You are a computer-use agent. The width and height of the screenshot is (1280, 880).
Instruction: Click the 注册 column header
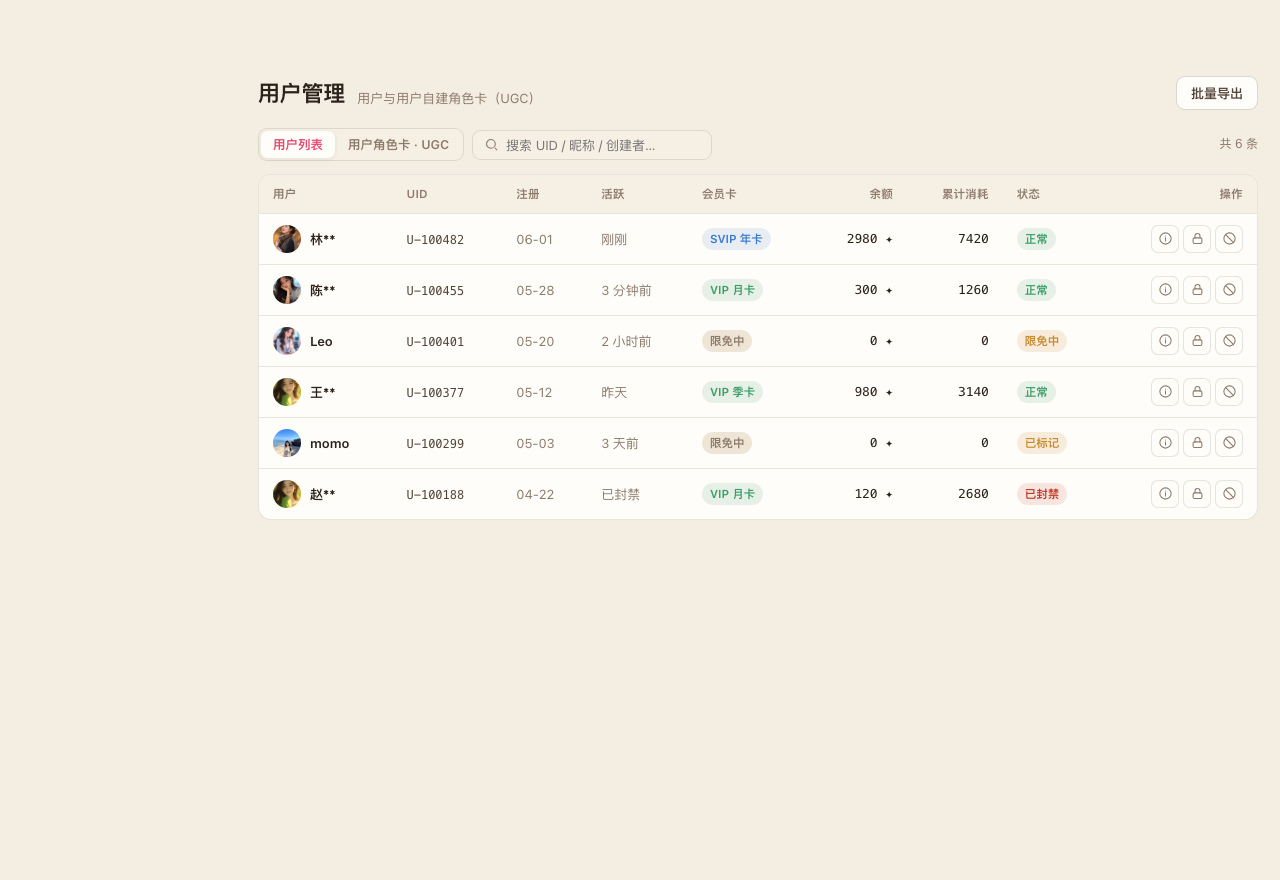pos(528,194)
